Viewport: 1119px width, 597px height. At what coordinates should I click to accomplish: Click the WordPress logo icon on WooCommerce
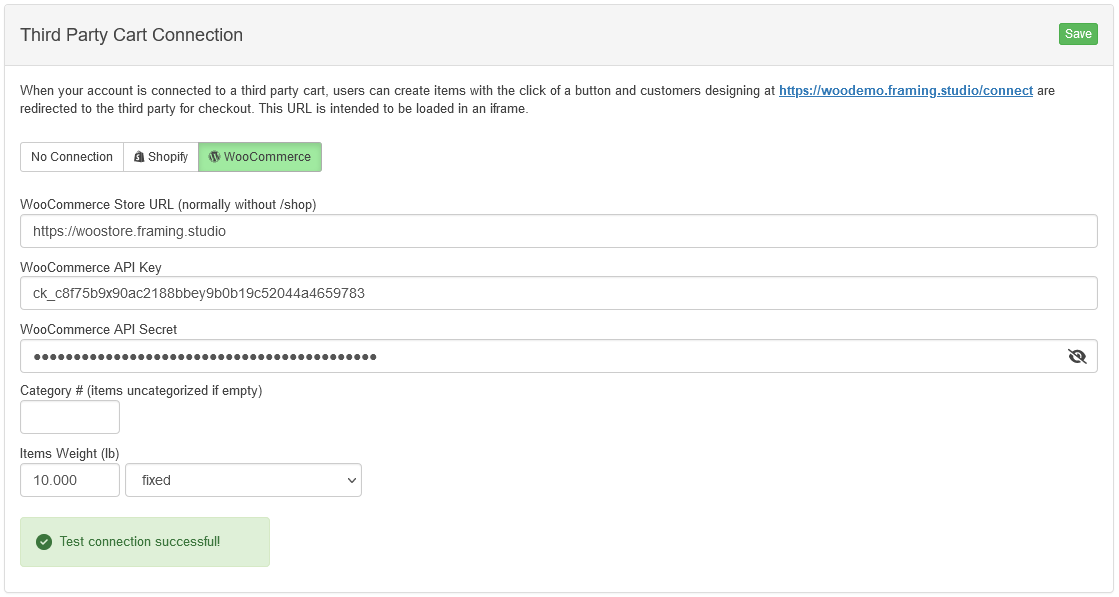214,157
